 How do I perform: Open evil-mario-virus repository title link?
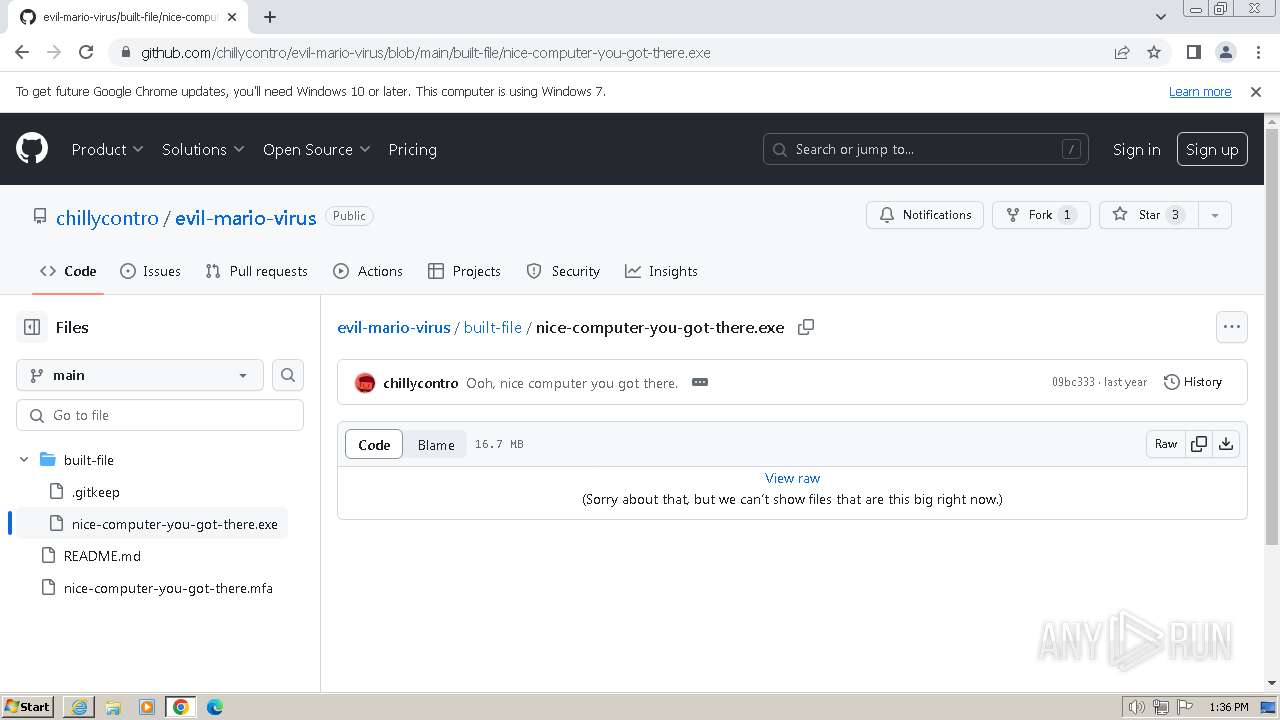tap(246, 217)
